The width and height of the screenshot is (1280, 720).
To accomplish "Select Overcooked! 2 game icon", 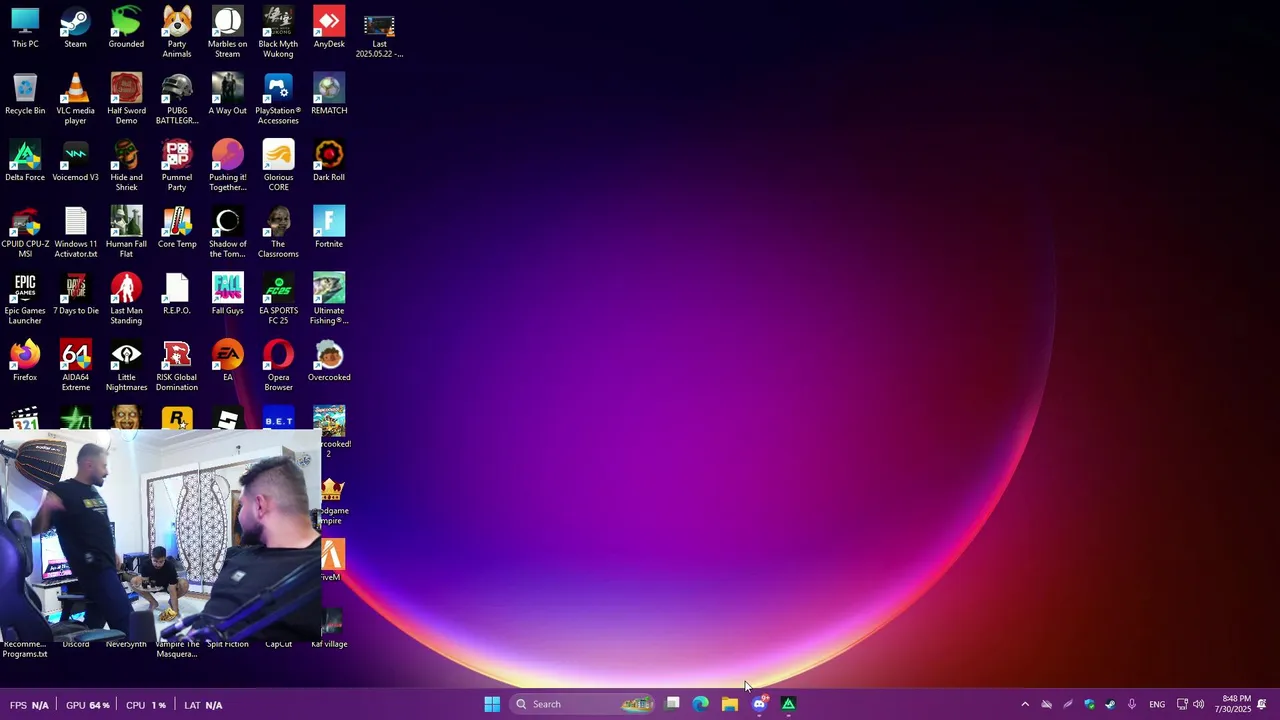I will tap(332, 433).
